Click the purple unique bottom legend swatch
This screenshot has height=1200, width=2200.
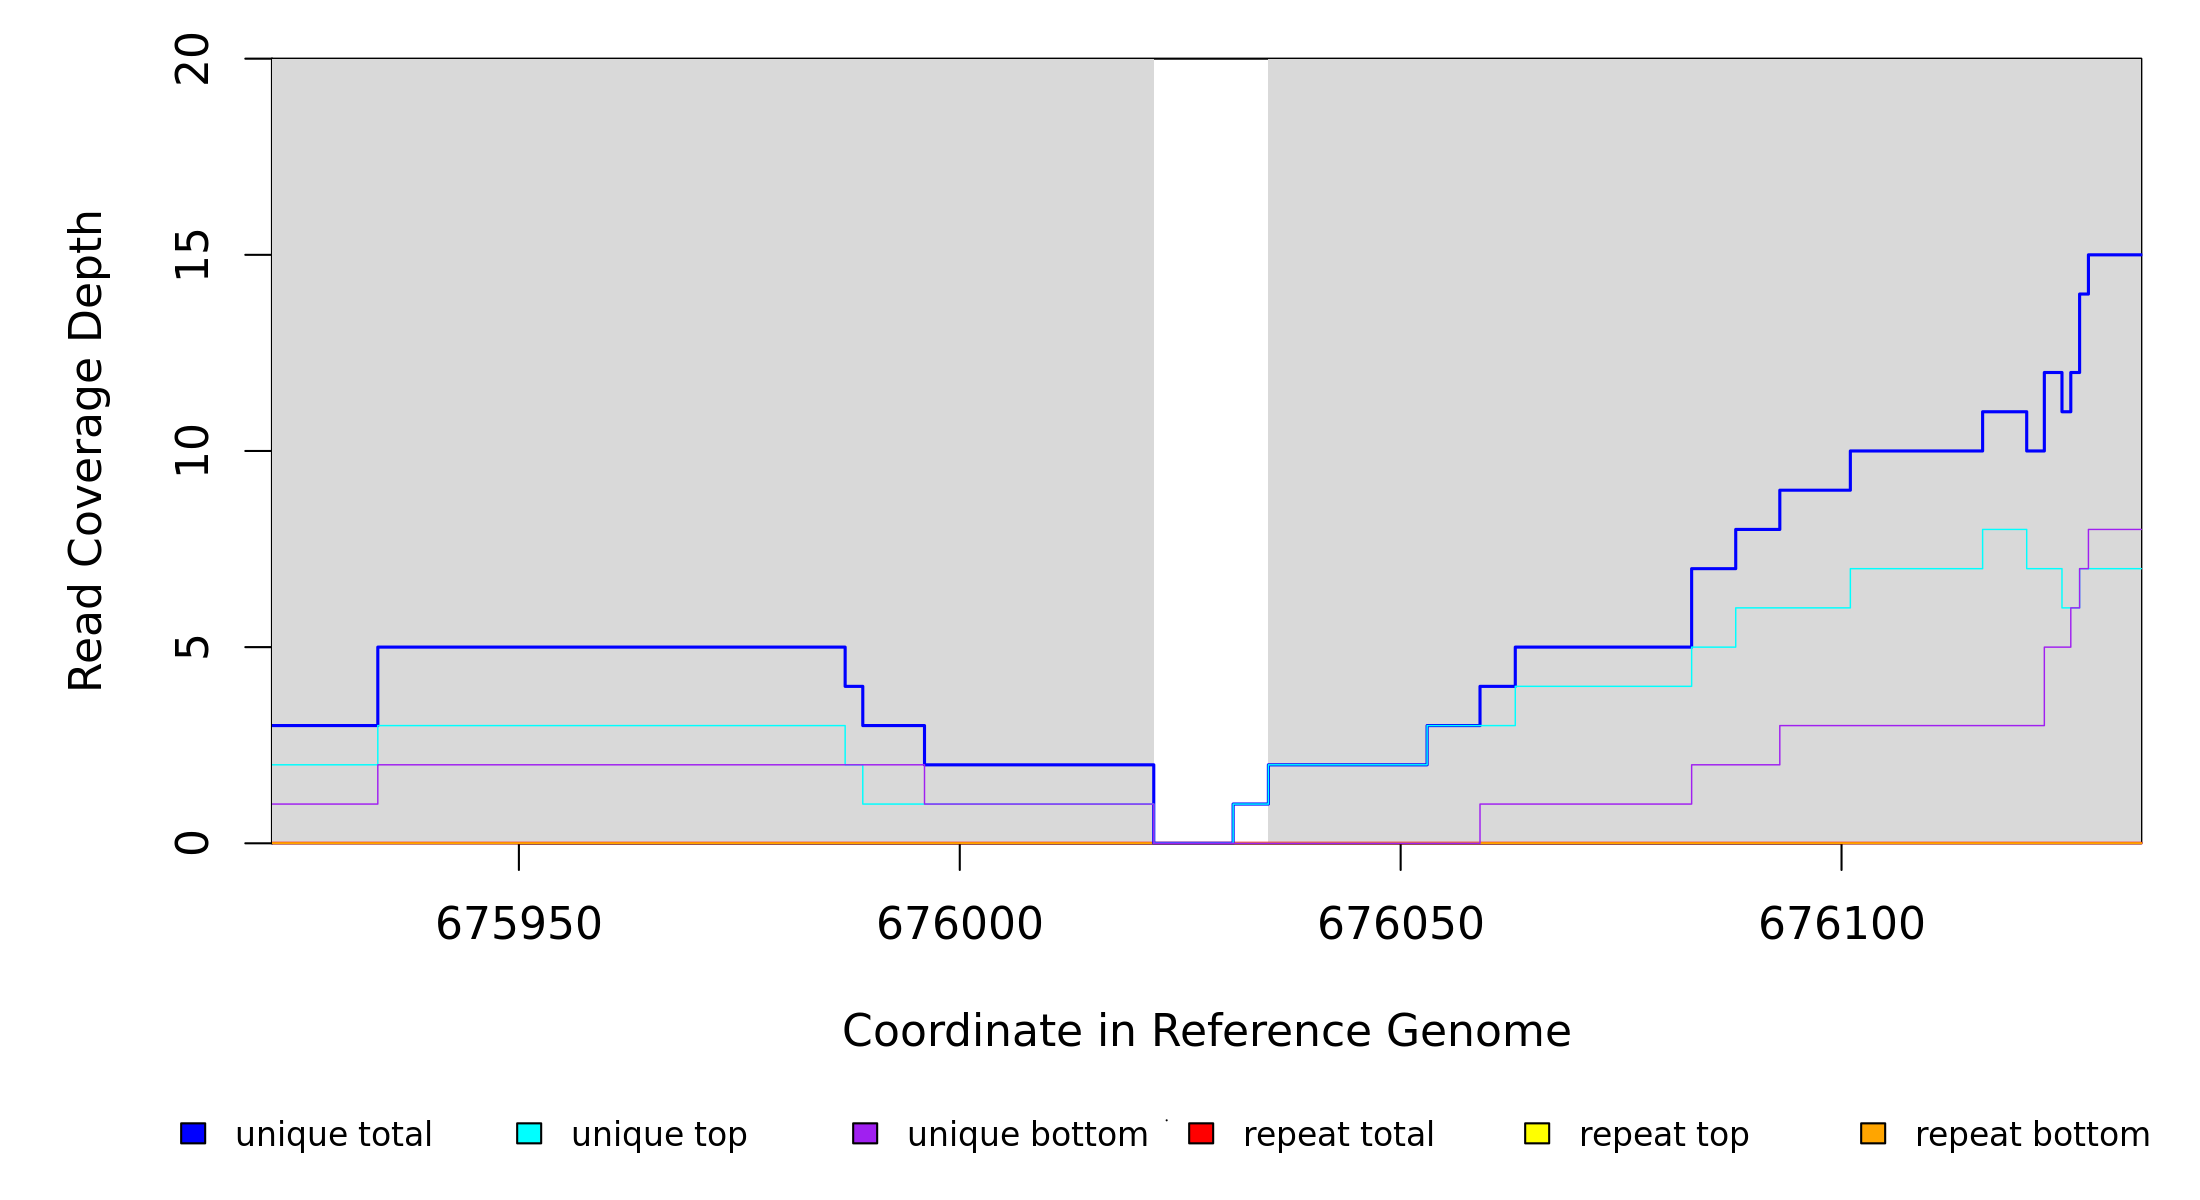(865, 1133)
